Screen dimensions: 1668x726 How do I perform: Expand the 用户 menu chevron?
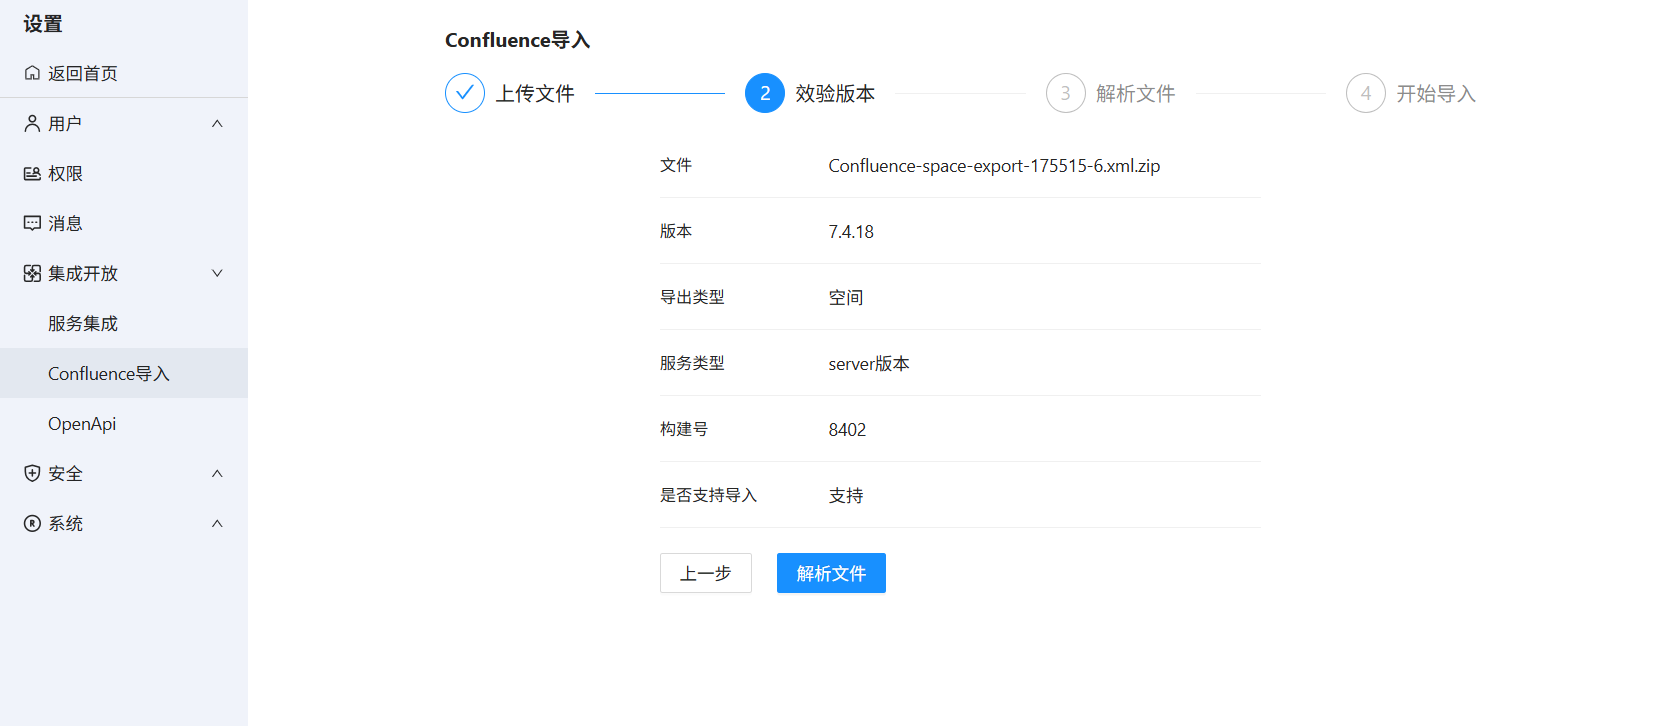coord(217,123)
